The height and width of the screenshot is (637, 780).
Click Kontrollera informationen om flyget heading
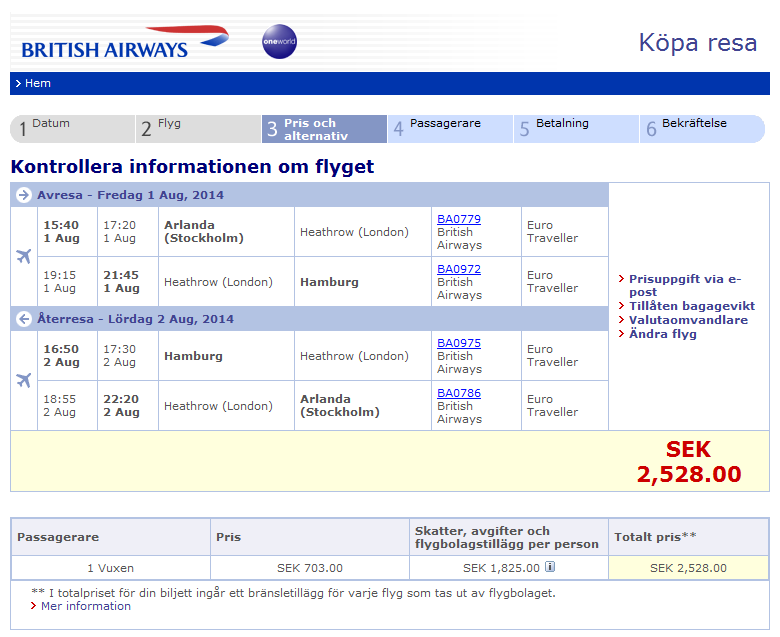tap(192, 167)
